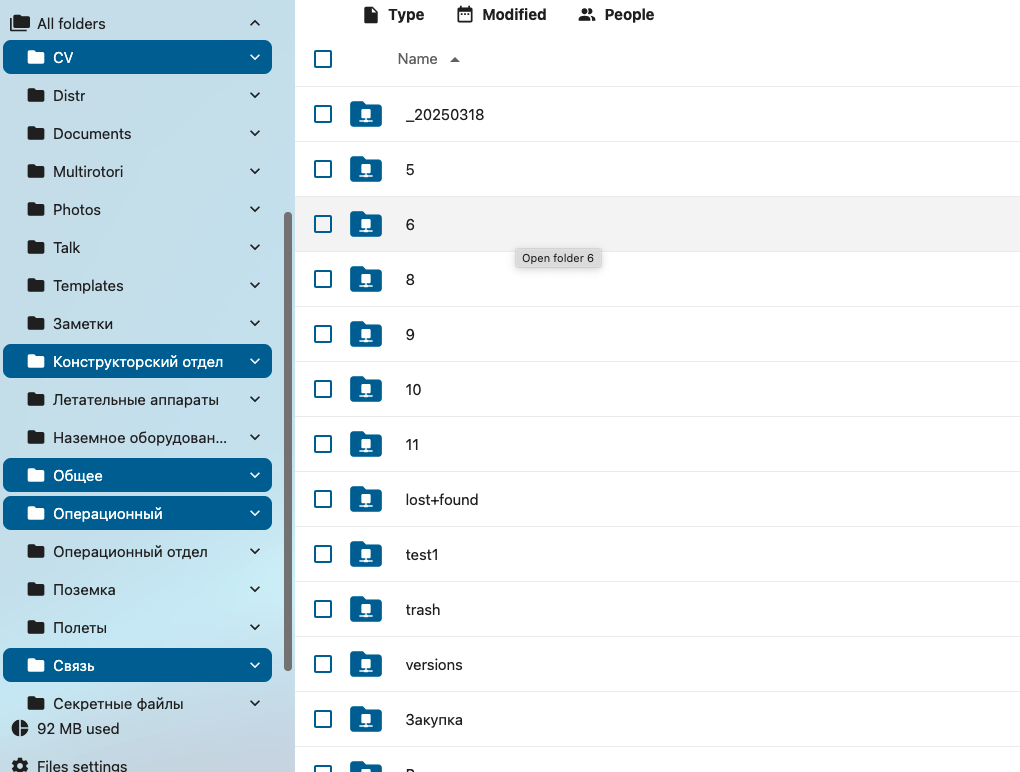Viewport: 1020px width, 772px height.
Task: Open the versions folder
Action: coord(434,664)
